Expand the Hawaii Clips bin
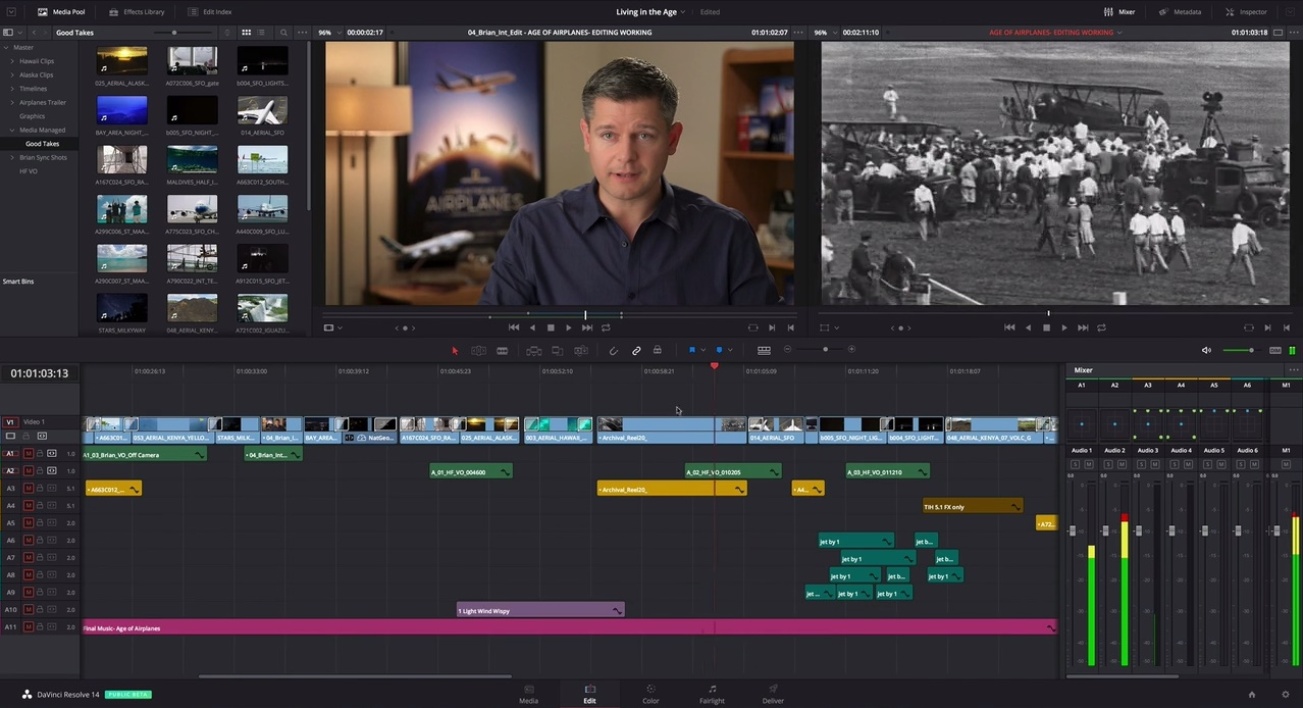Screen dimensions: 1303x708 coord(12,61)
